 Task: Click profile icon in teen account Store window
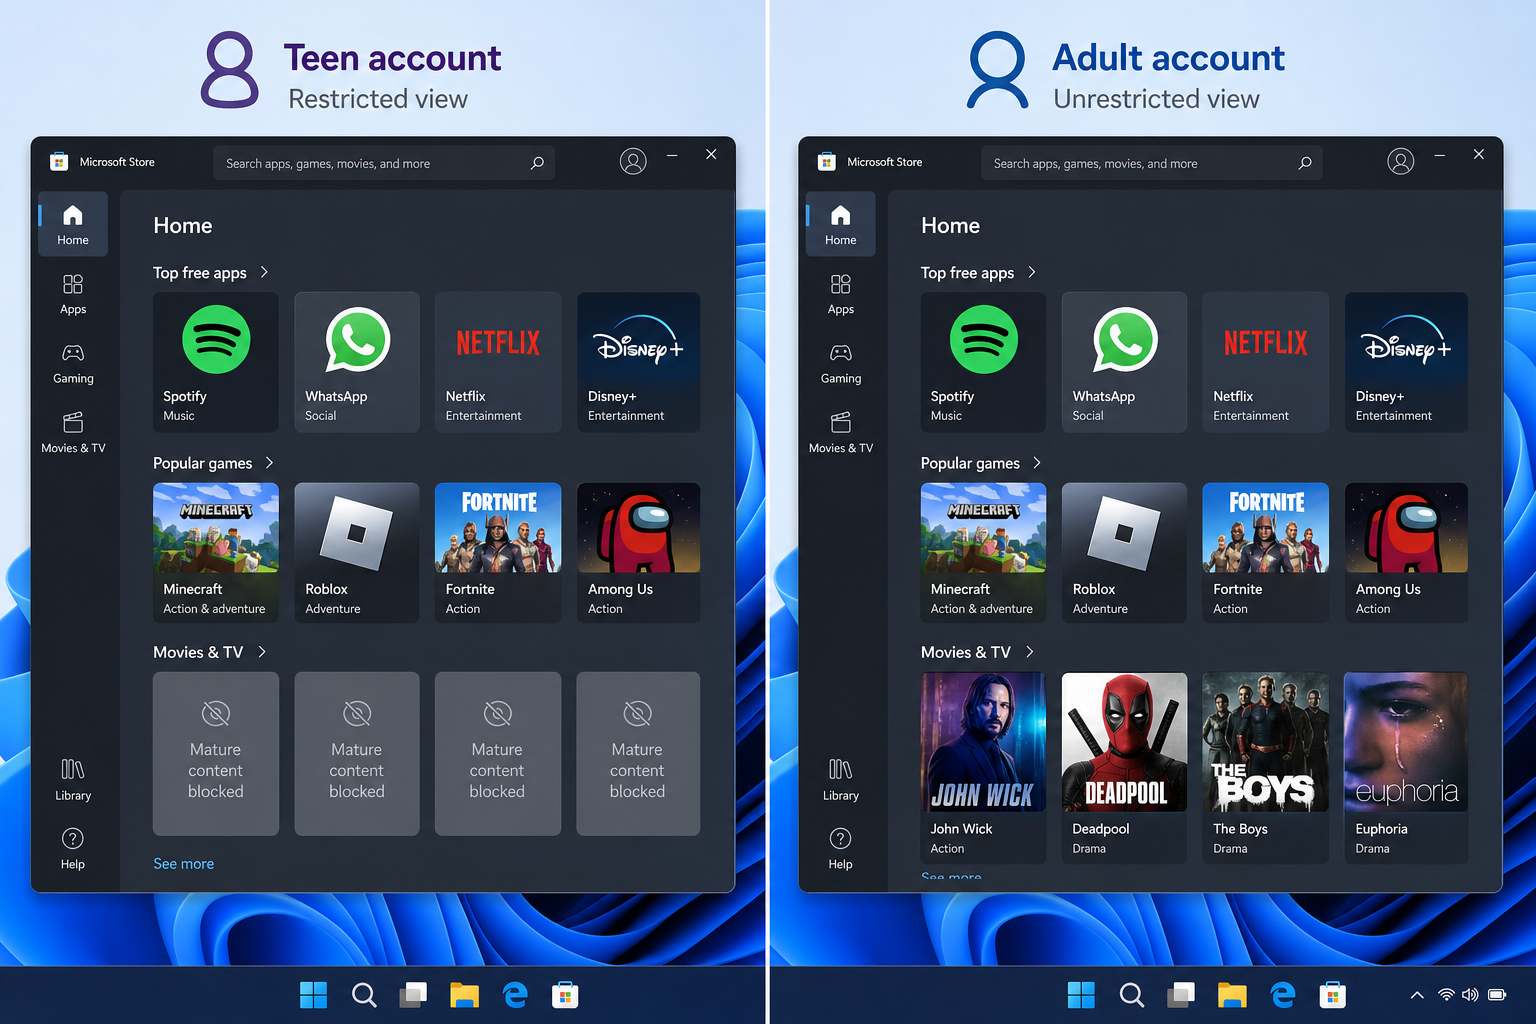pyautogui.click(x=633, y=161)
